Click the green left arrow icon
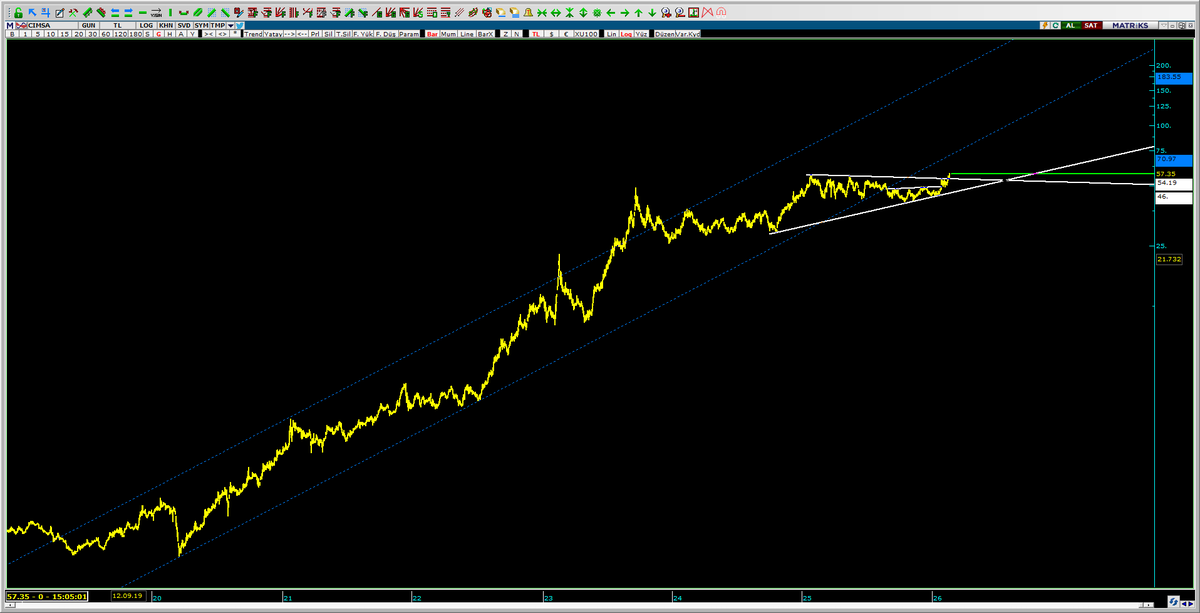The width and height of the screenshot is (1200, 613). pyautogui.click(x=610, y=13)
